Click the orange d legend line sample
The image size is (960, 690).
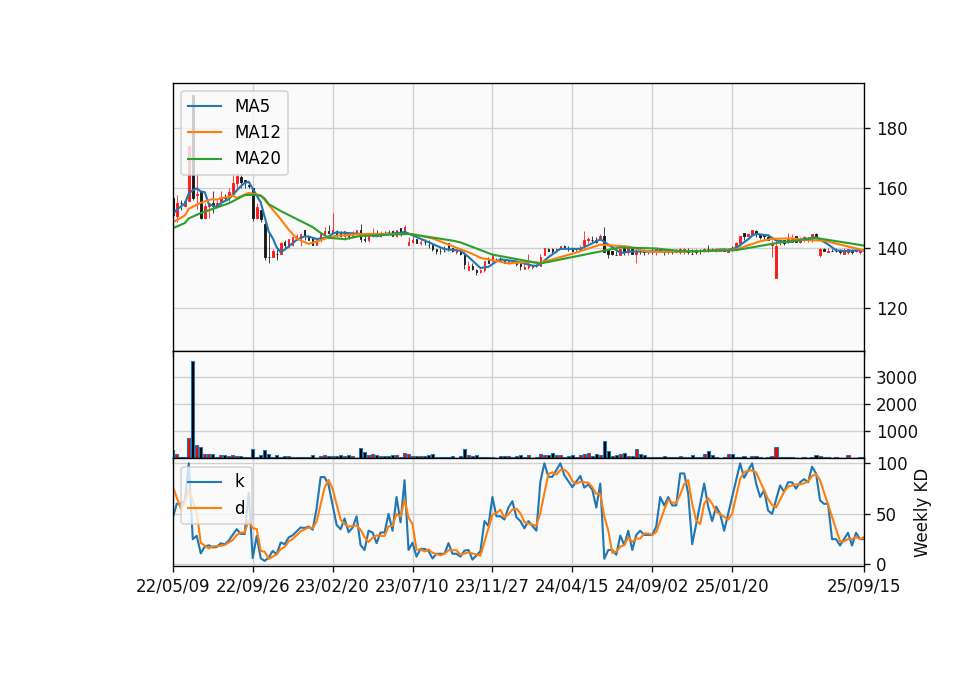(x=204, y=508)
